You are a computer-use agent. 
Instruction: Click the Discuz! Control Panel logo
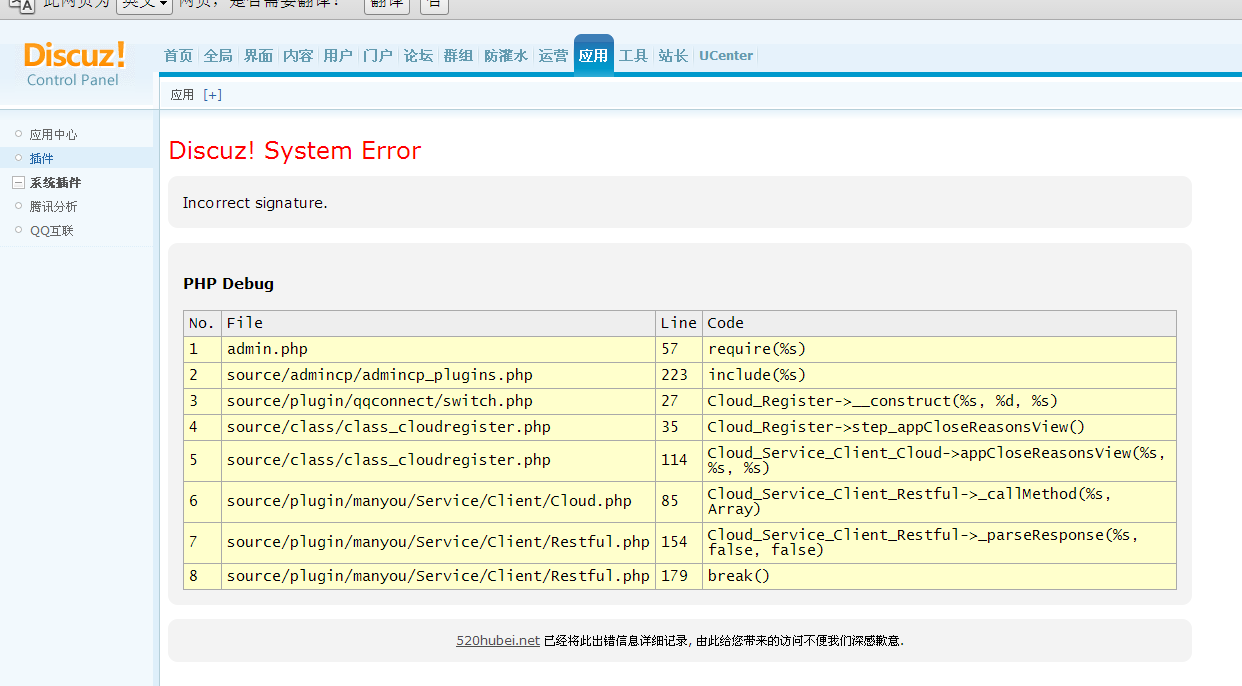tap(74, 64)
